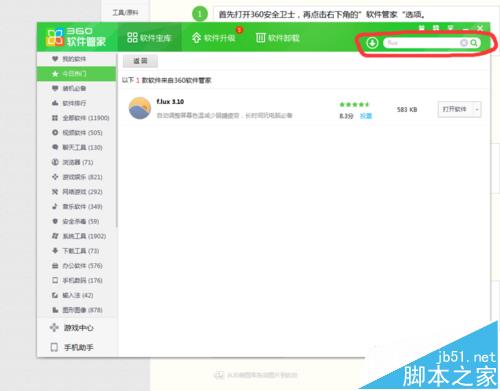Clear the search box with the X icon
This screenshot has height=391, width=500.
[464, 43]
